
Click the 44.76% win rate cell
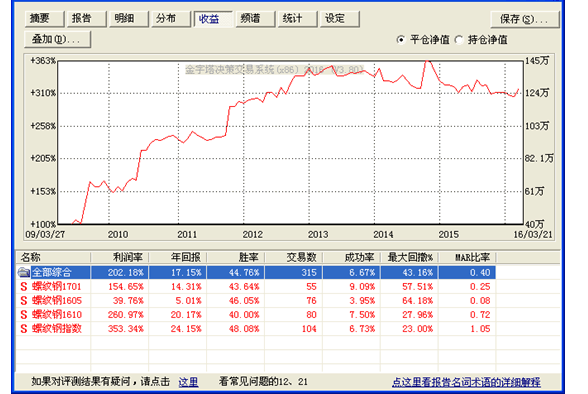tap(244, 273)
